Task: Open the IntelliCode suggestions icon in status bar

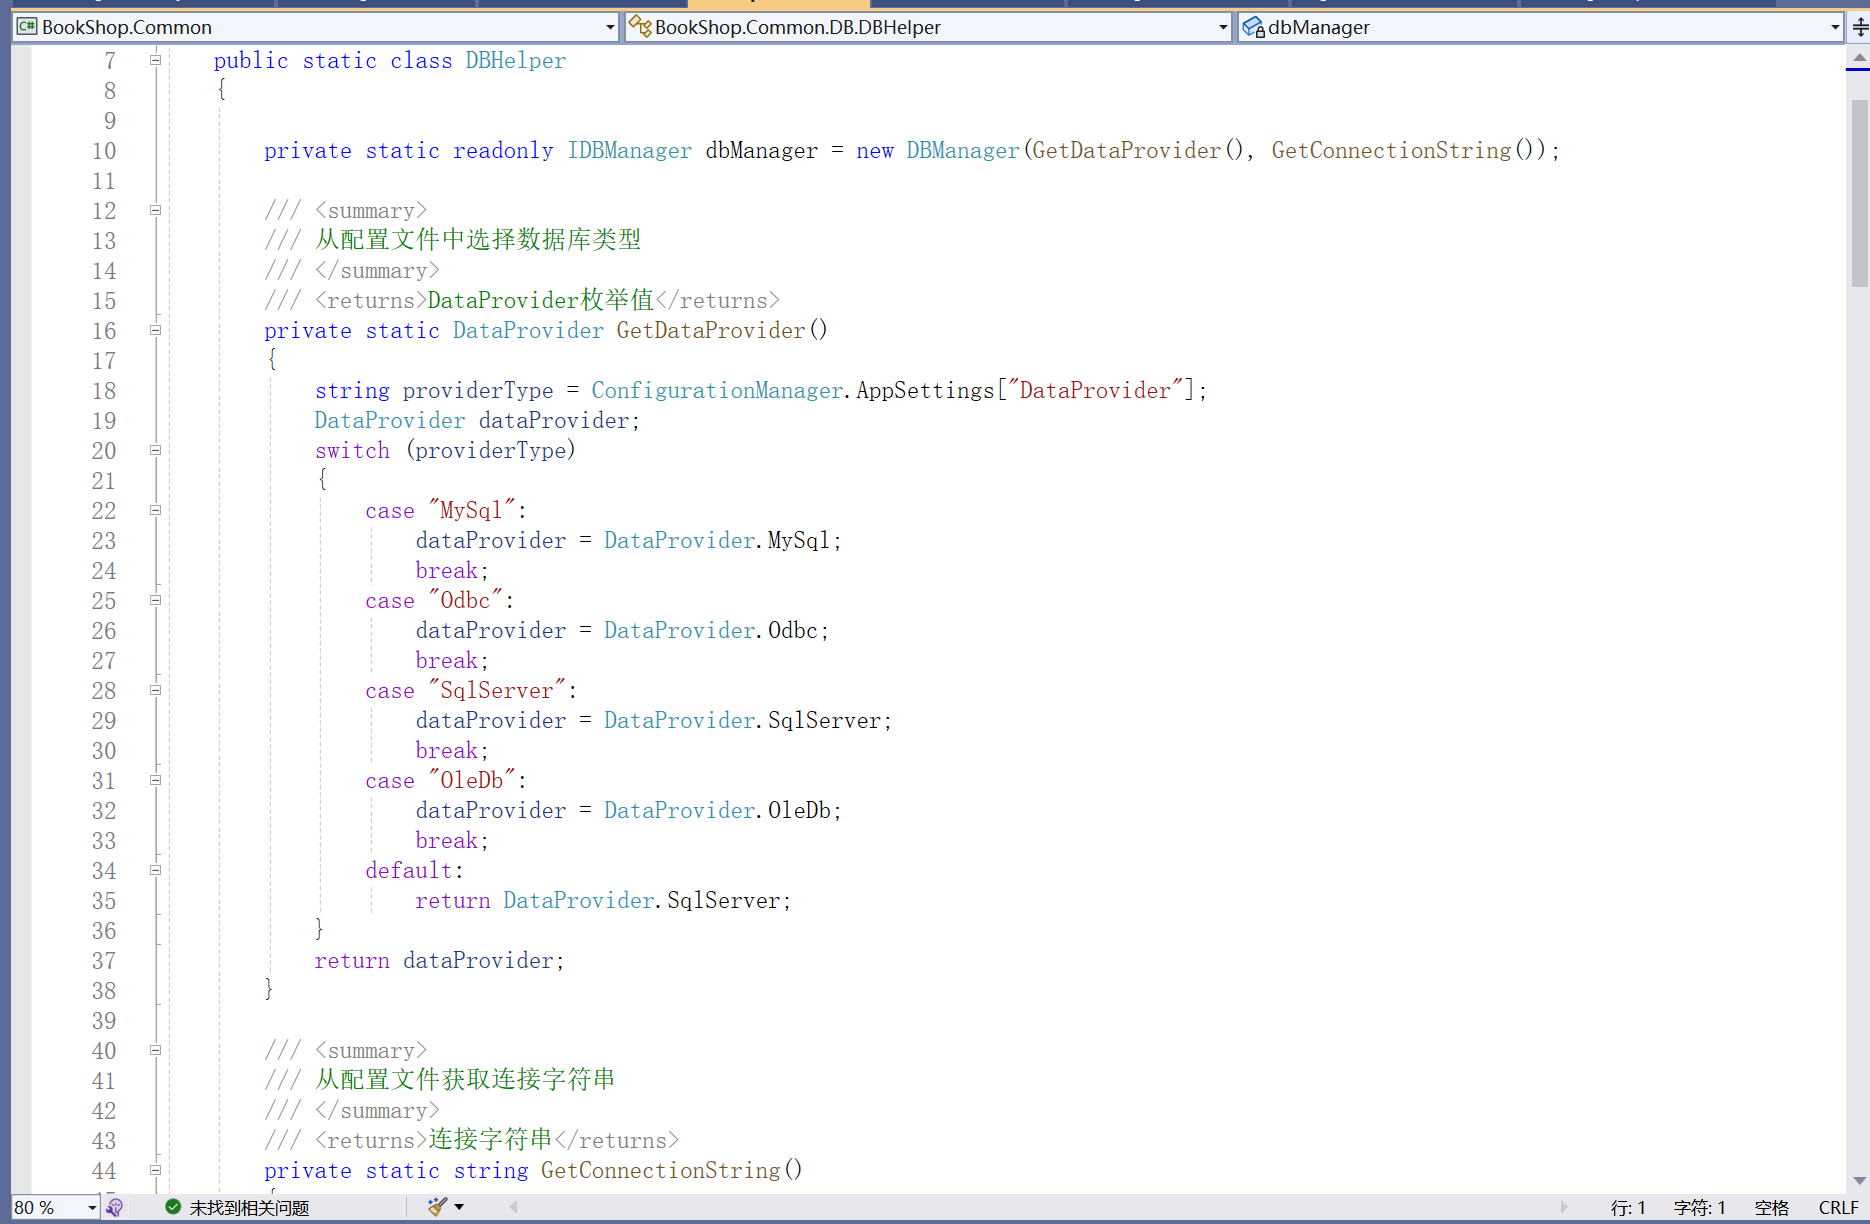Action: click(x=115, y=1207)
